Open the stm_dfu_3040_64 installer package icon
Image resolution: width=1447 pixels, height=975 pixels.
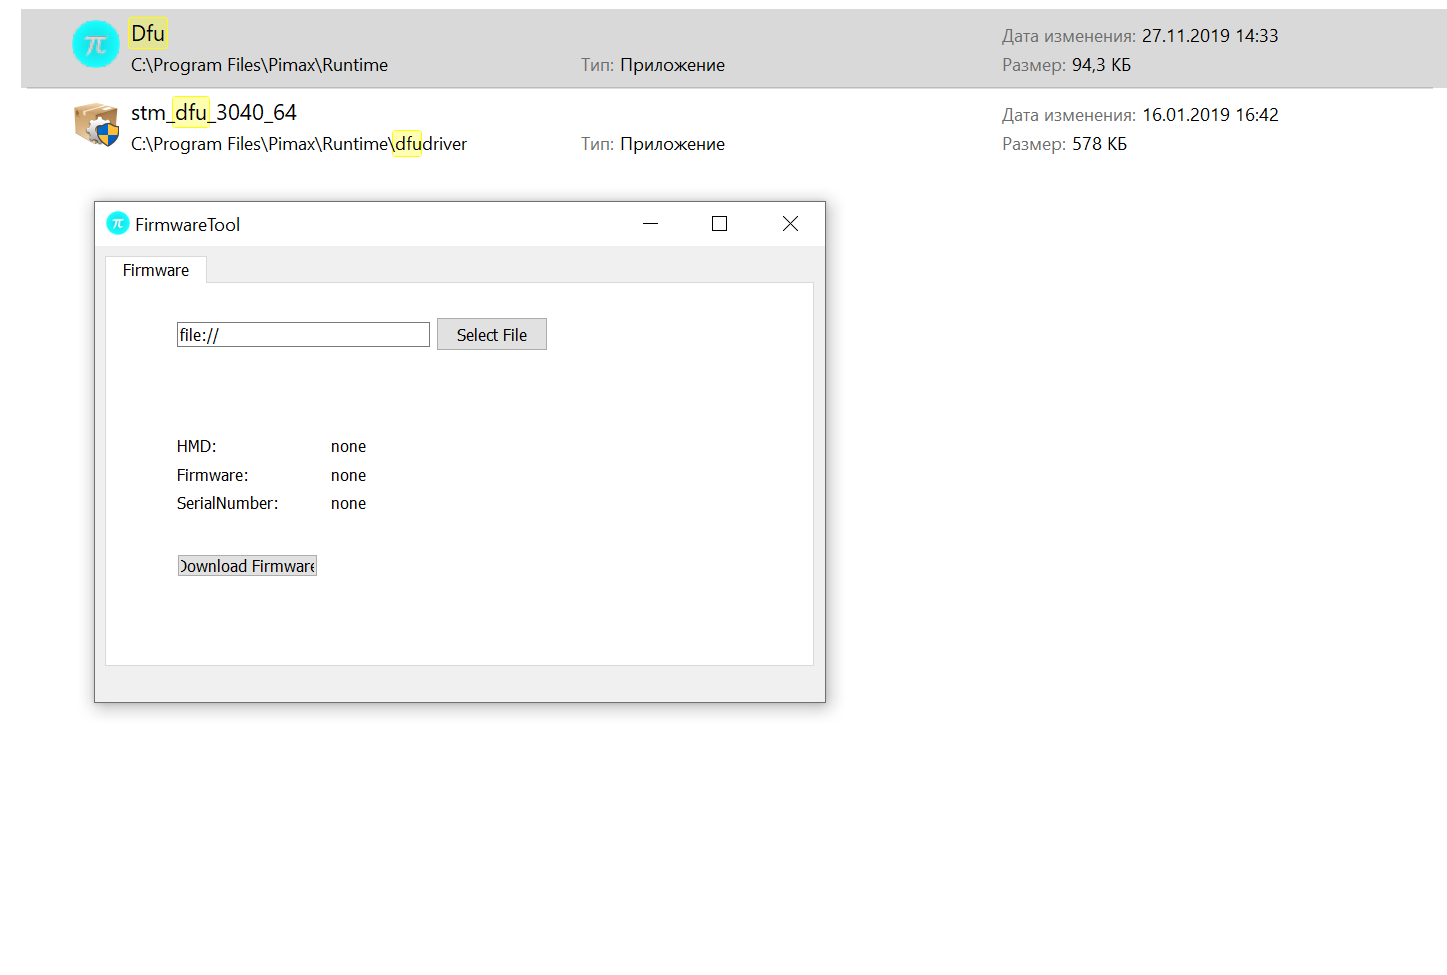click(x=96, y=124)
